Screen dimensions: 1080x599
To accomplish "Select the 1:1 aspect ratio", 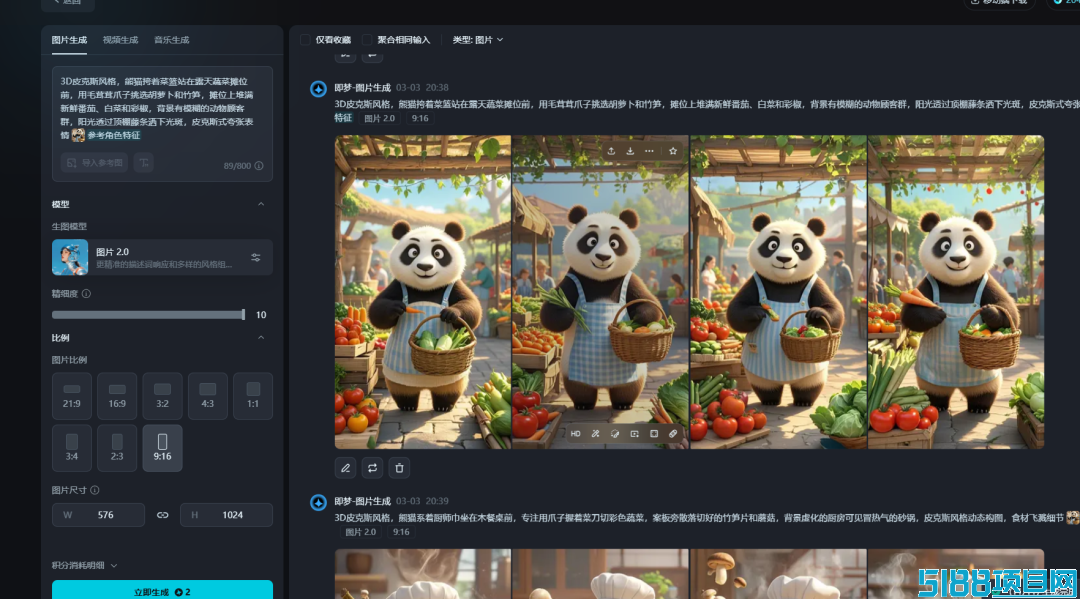I will (253, 396).
